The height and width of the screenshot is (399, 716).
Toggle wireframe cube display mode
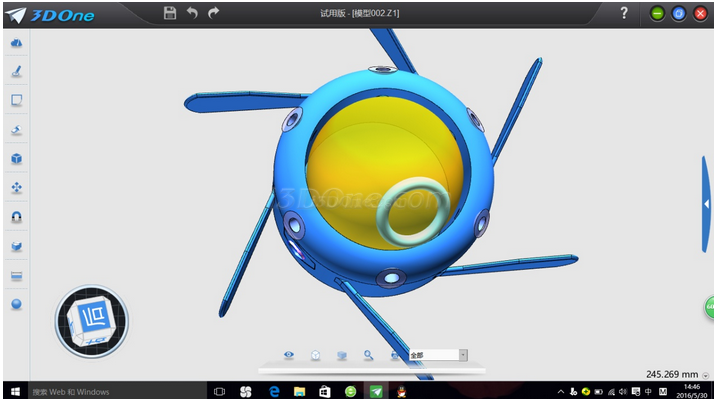316,355
